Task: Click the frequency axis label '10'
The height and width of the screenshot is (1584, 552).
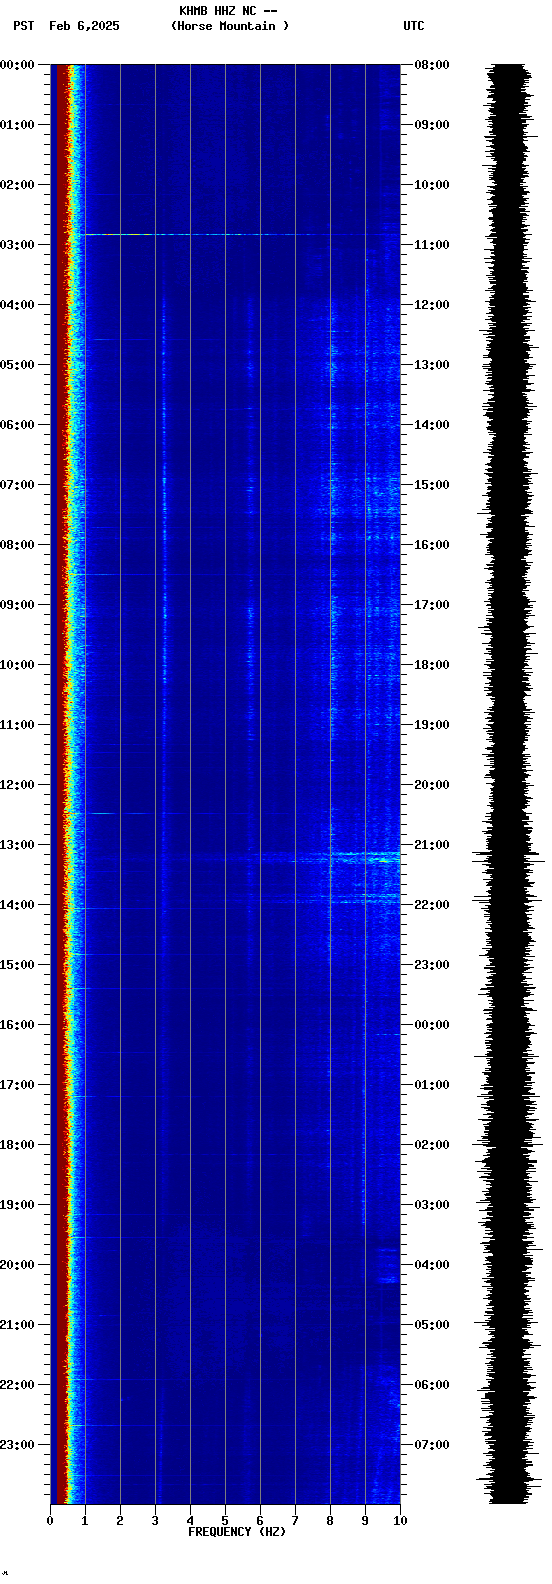Action: (x=400, y=1521)
